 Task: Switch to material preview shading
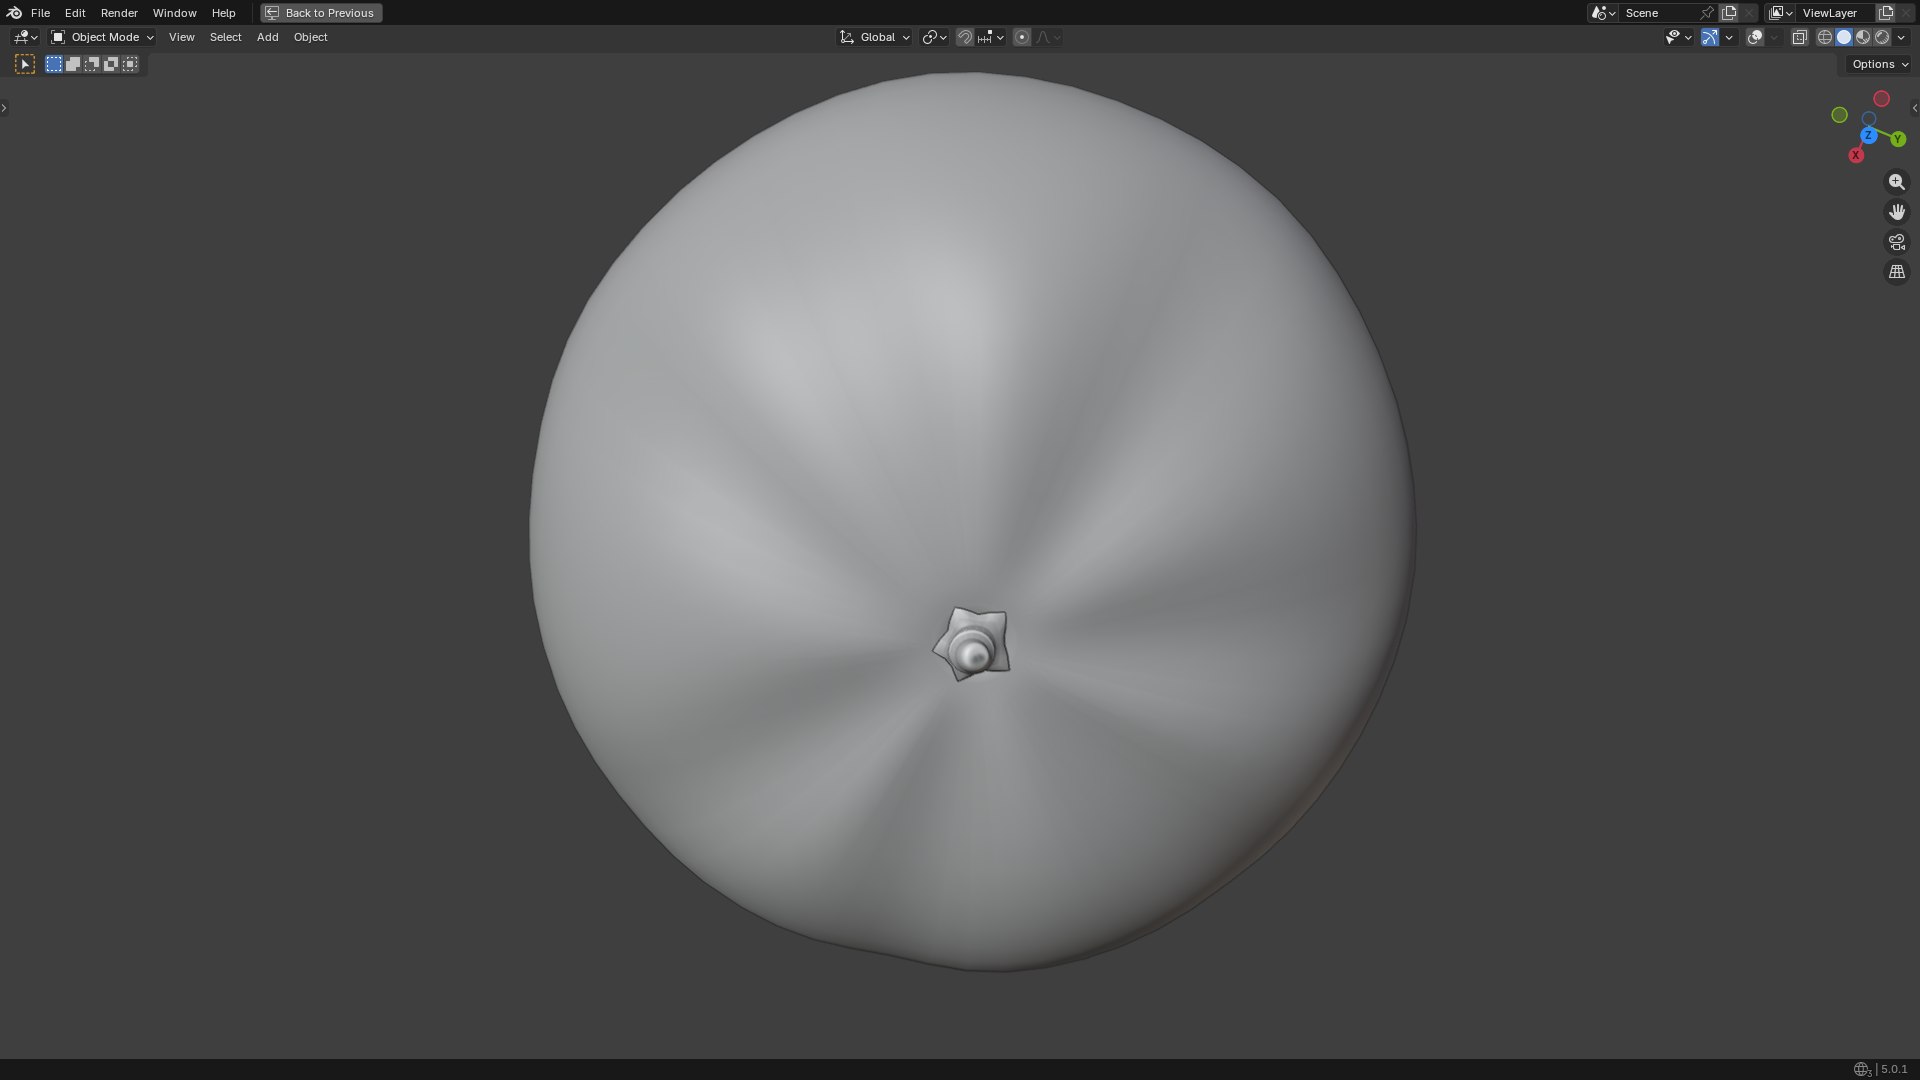click(x=1863, y=37)
